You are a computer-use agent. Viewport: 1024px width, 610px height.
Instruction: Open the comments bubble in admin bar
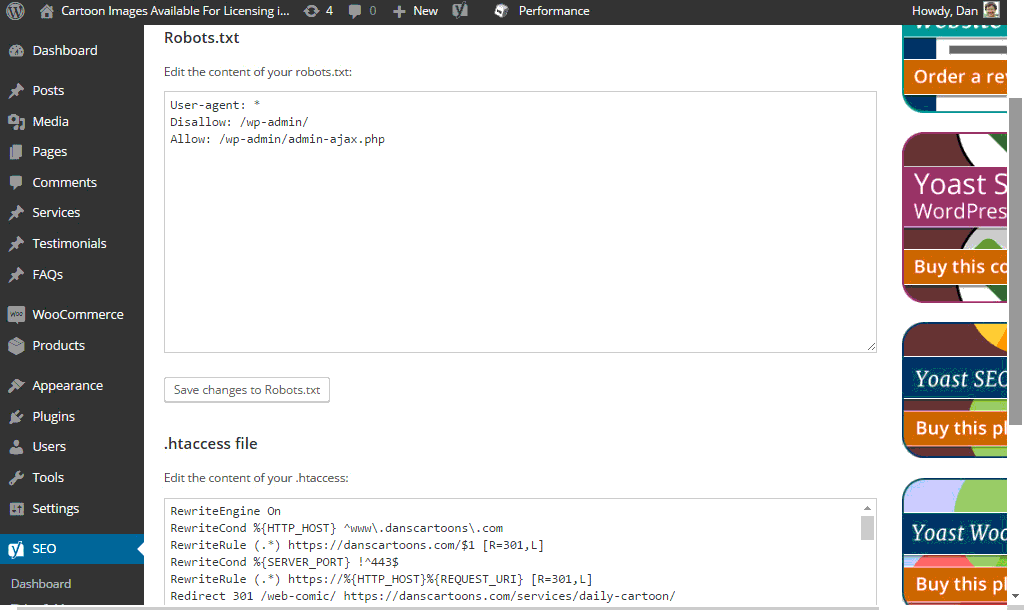click(x=355, y=11)
